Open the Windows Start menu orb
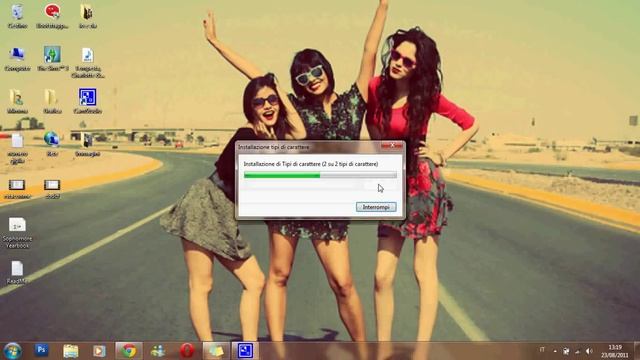This screenshot has height=360, width=640. (x=13, y=351)
